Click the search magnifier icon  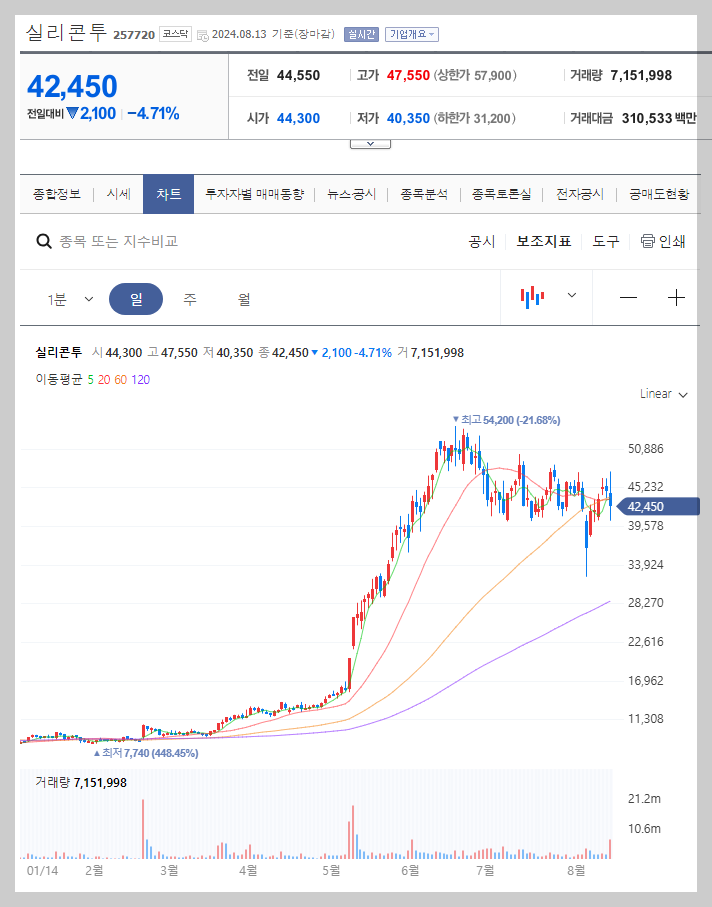pos(43,241)
